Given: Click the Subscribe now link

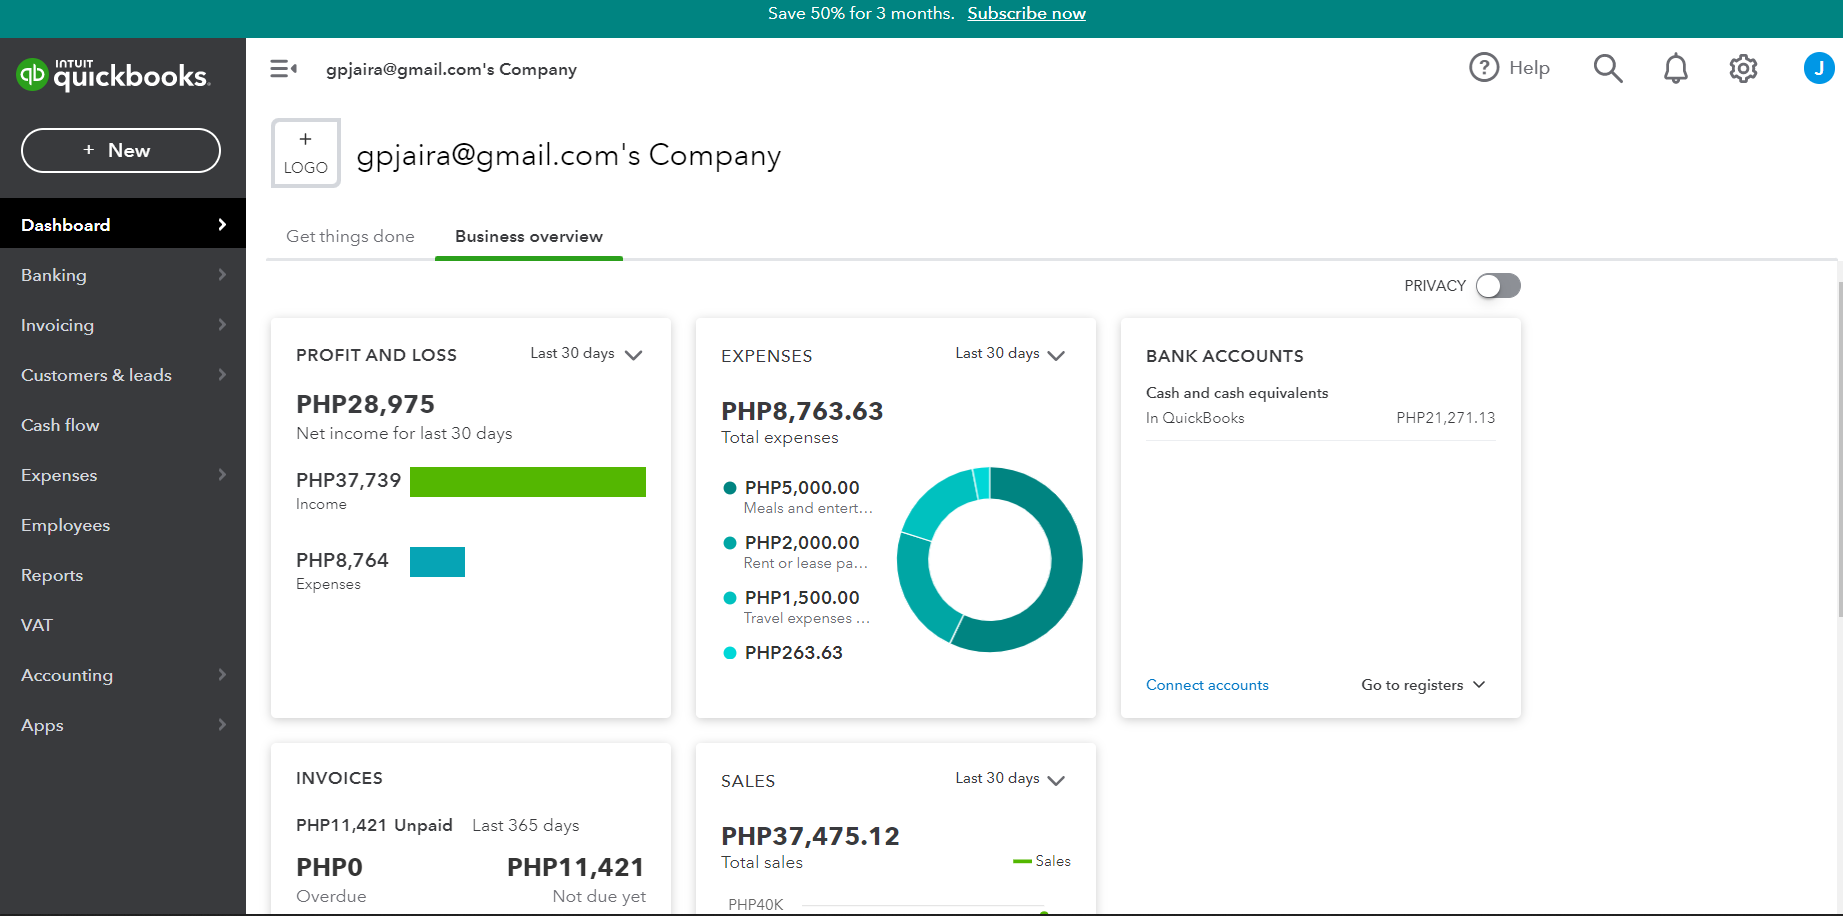Looking at the screenshot, I should click(x=1026, y=13).
